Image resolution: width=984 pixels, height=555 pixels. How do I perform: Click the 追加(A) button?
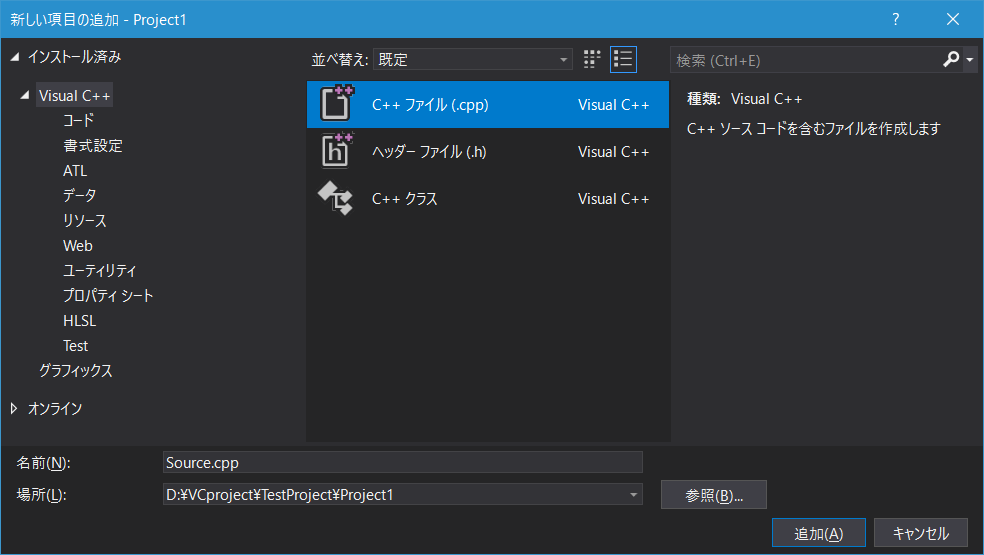coord(818,533)
